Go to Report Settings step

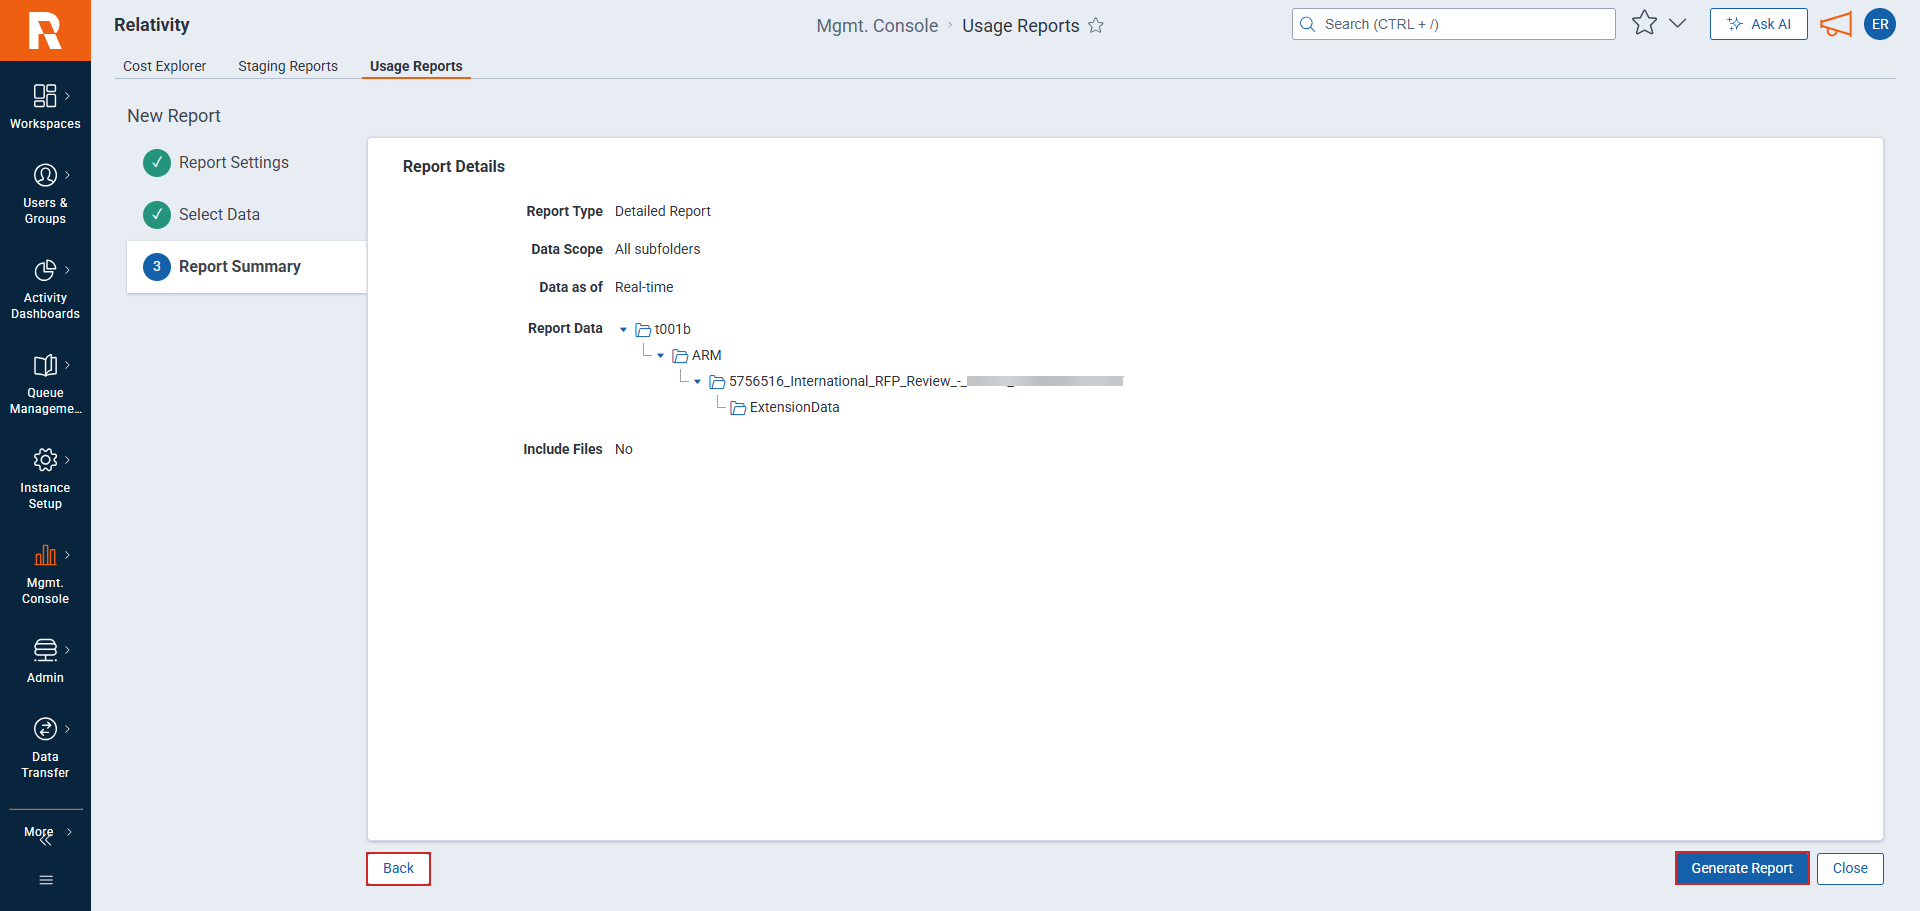coord(234,163)
